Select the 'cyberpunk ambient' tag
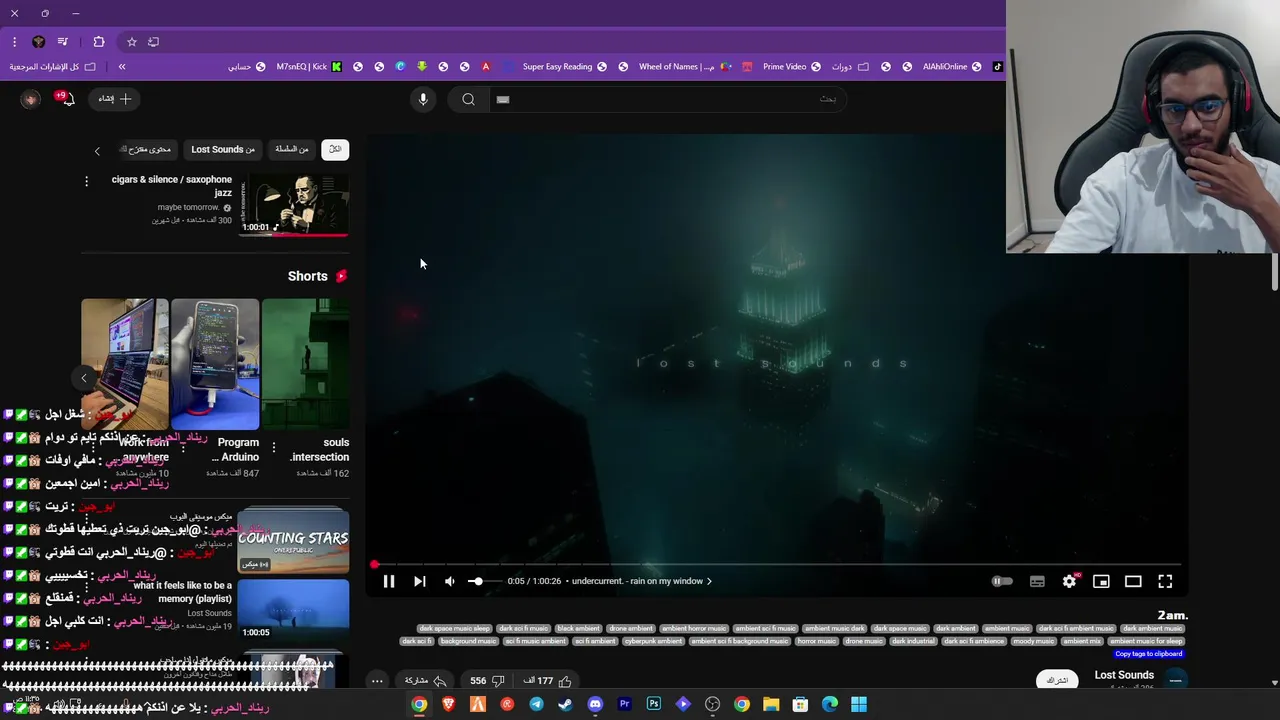The height and width of the screenshot is (720, 1280). (653, 641)
